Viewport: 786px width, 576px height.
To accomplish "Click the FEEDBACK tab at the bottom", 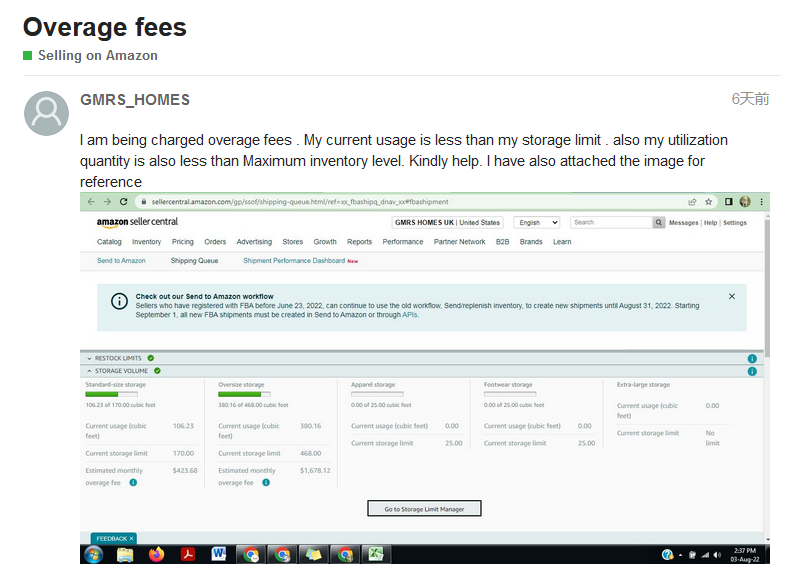I will [x=114, y=538].
